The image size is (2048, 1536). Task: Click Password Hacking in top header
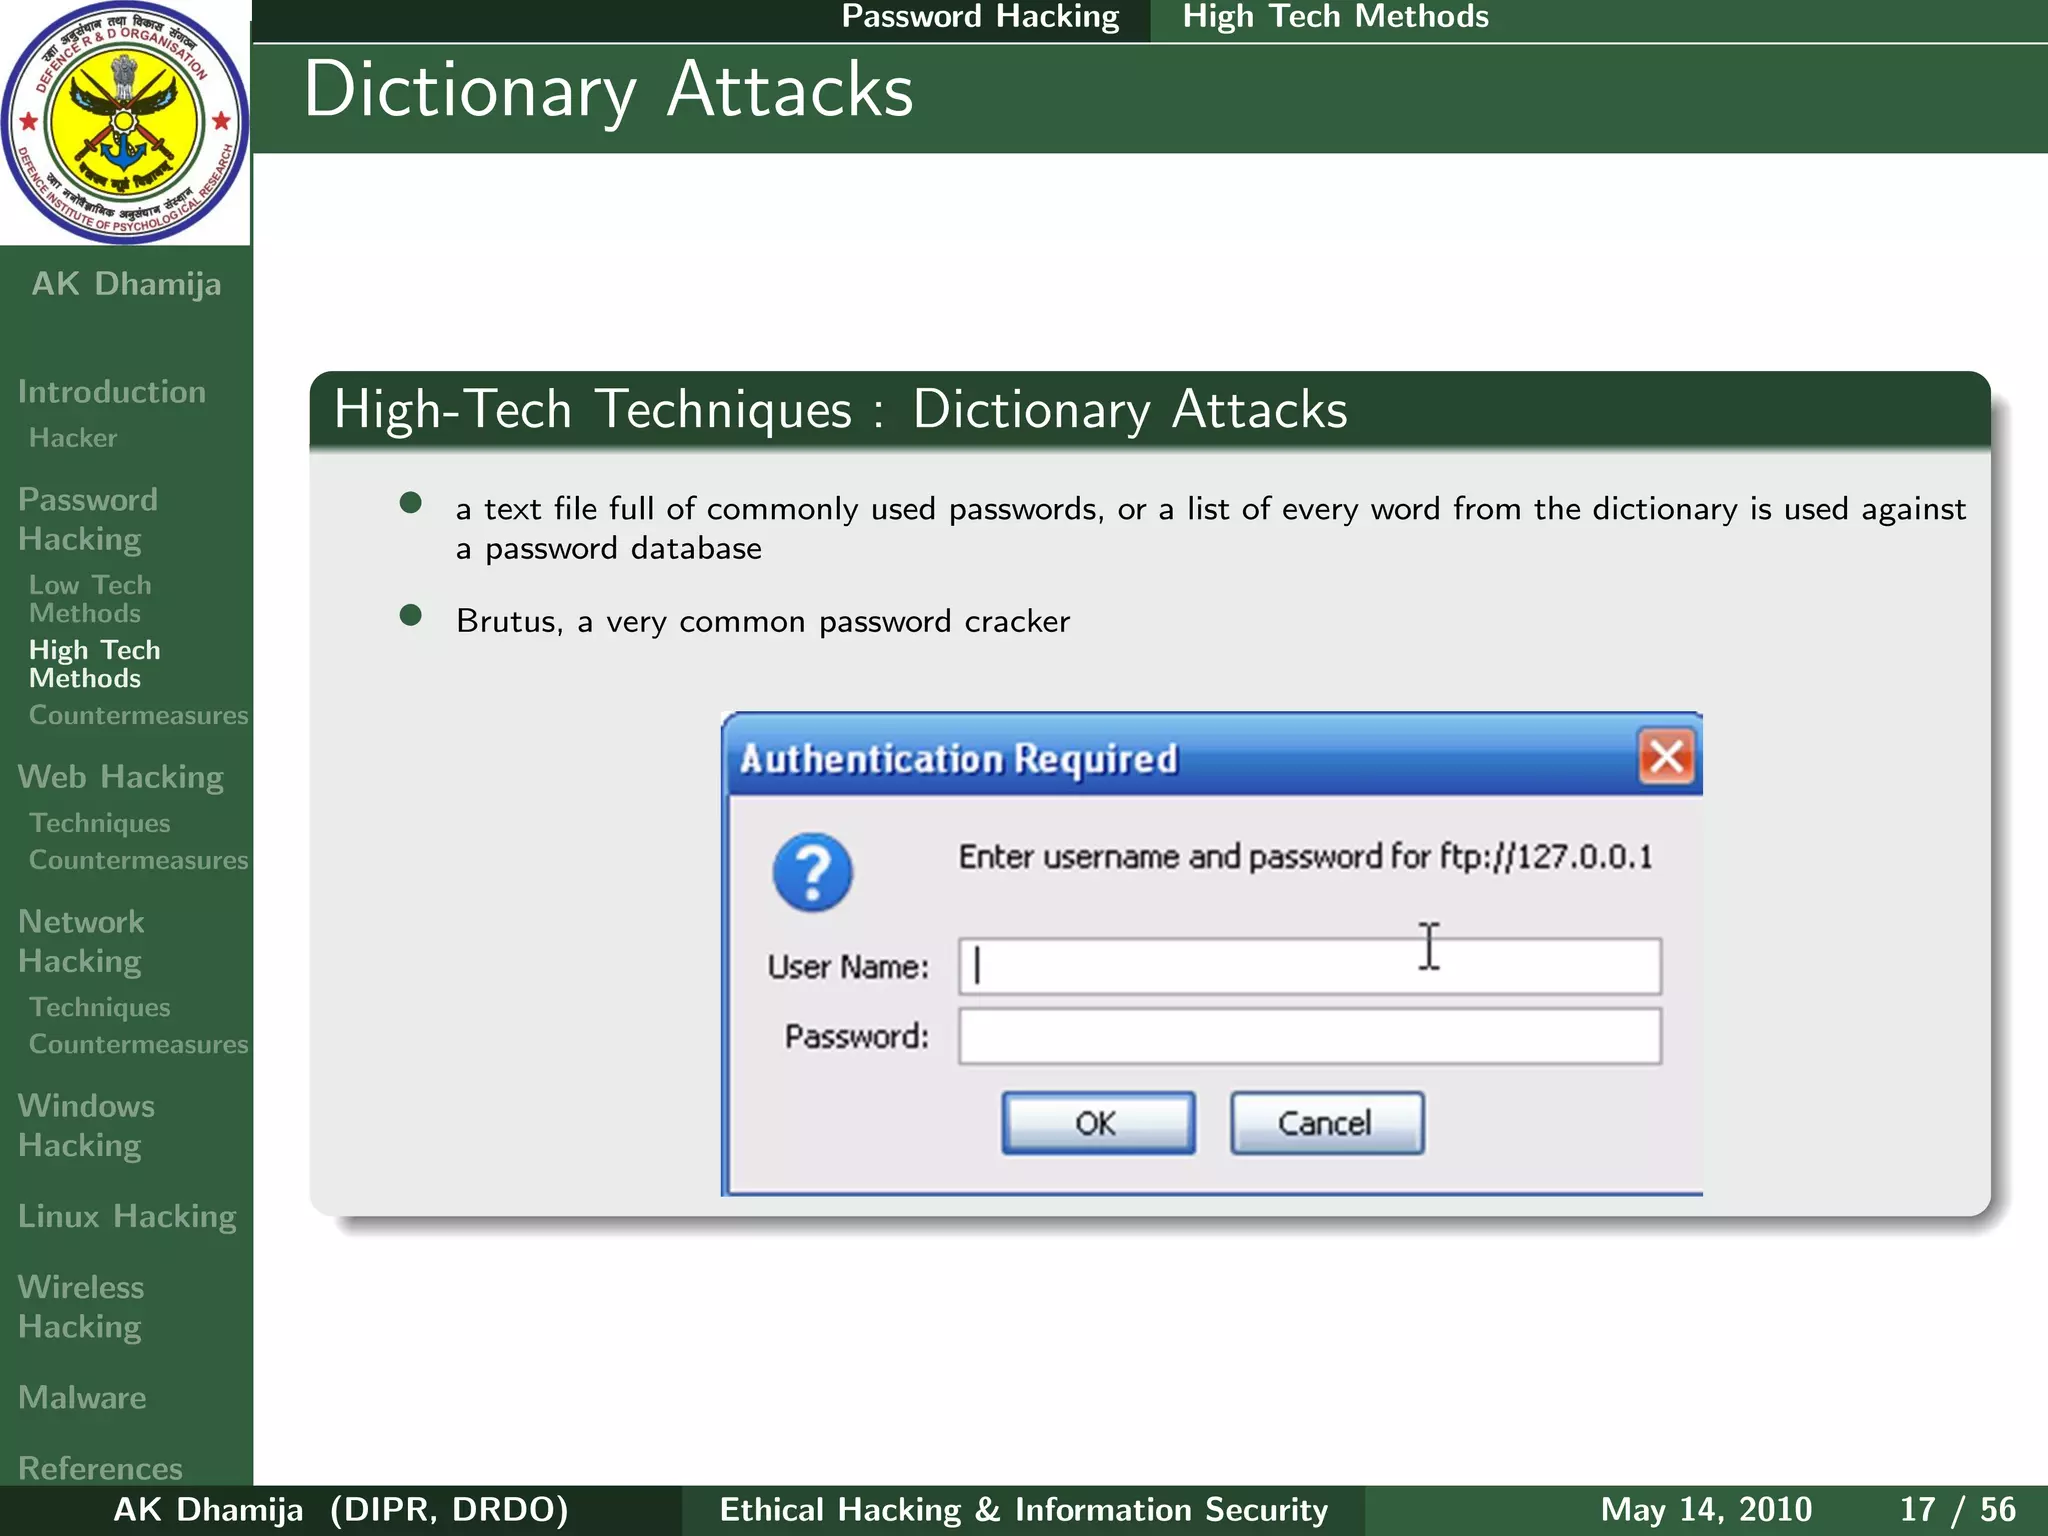click(x=980, y=17)
